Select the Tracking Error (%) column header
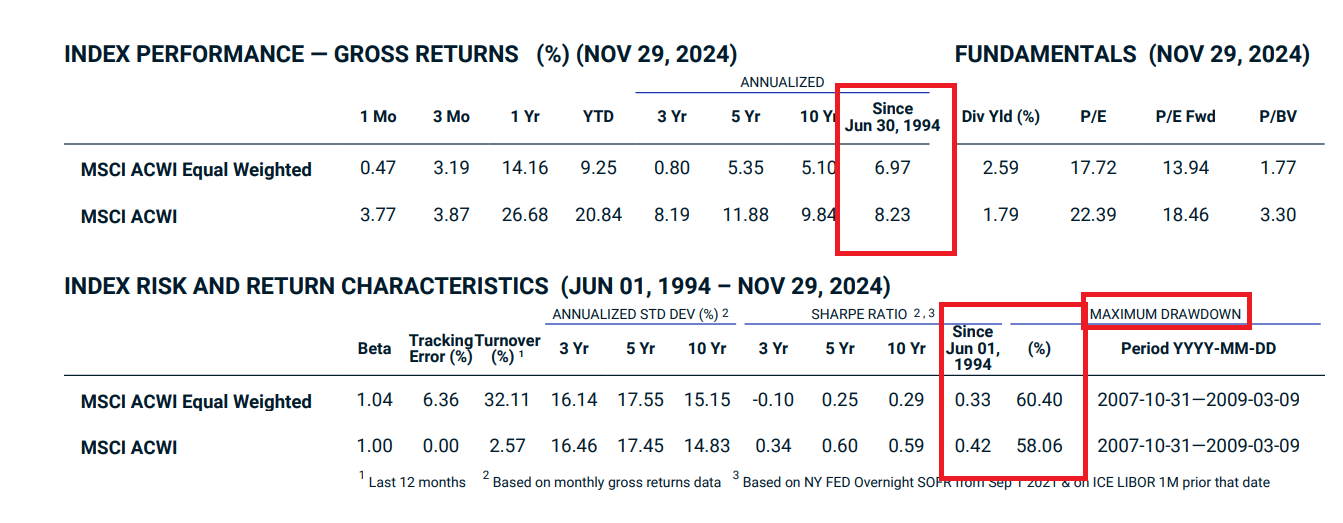Image resolution: width=1343 pixels, height=523 pixels. tap(440, 348)
